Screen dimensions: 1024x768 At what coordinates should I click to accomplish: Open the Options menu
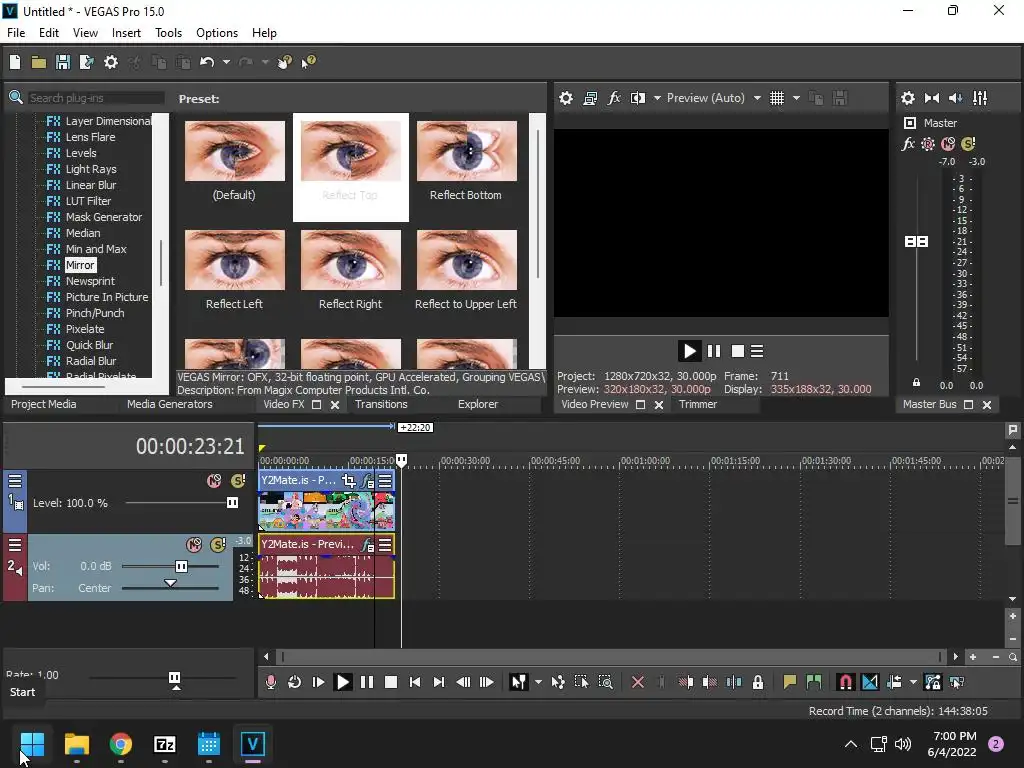point(217,33)
